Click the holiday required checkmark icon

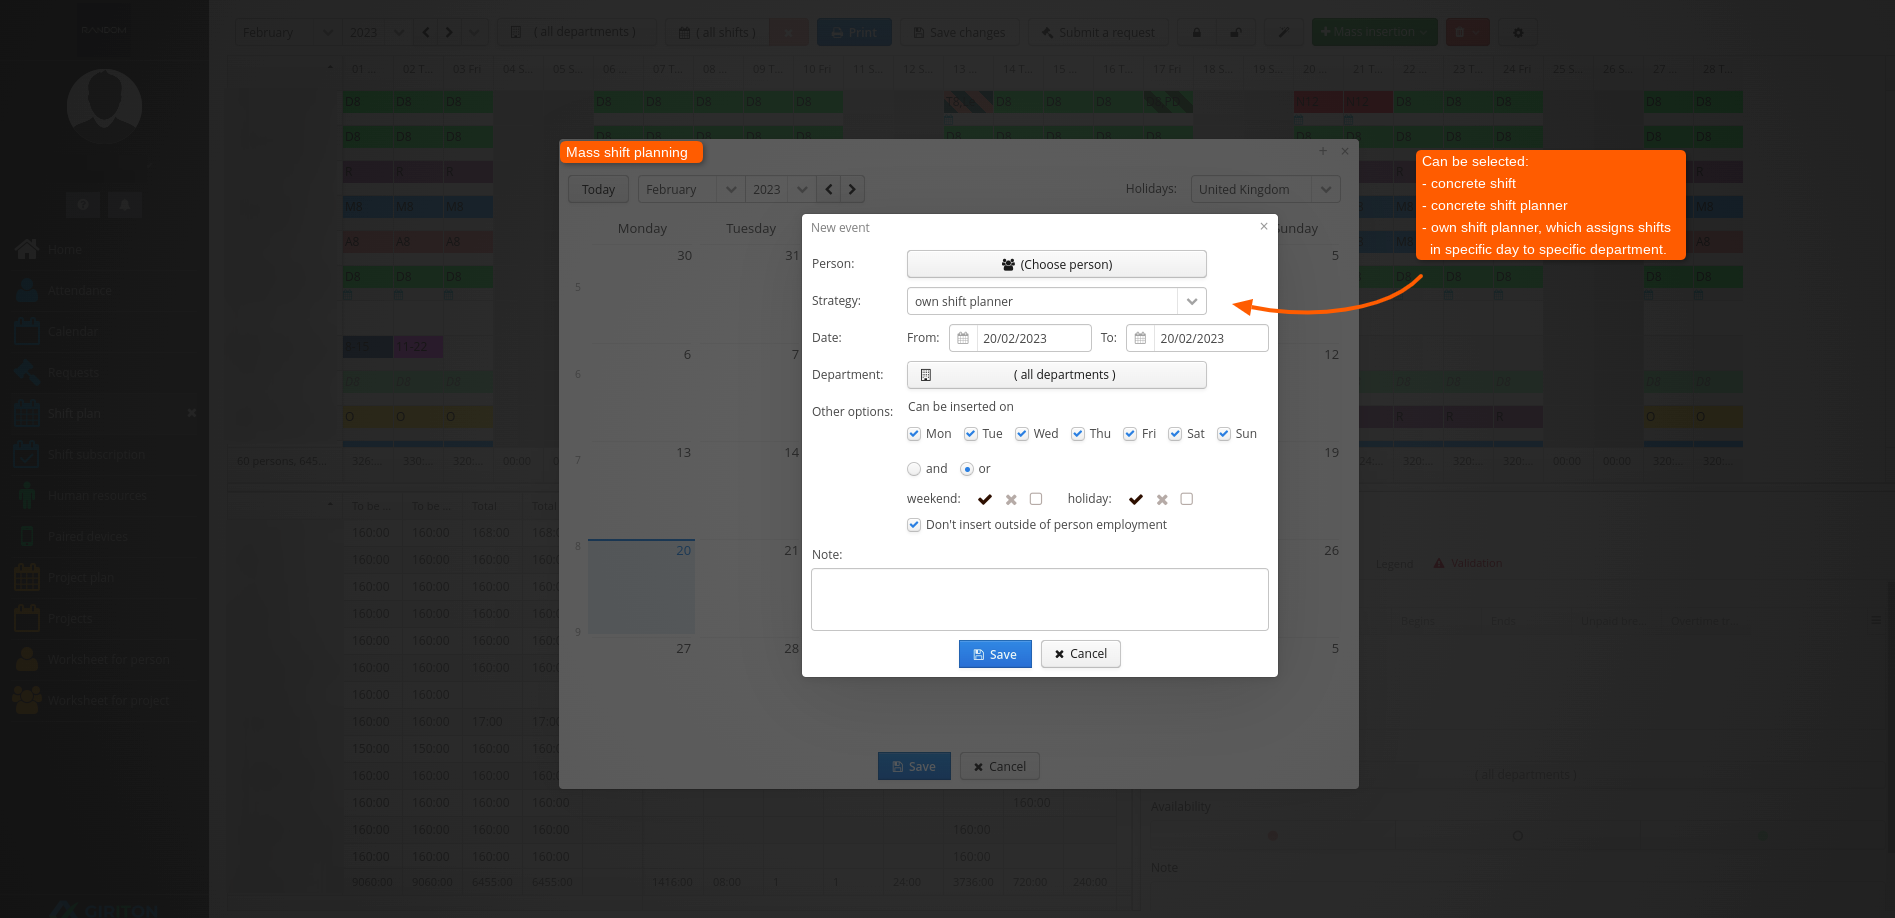[1136, 499]
